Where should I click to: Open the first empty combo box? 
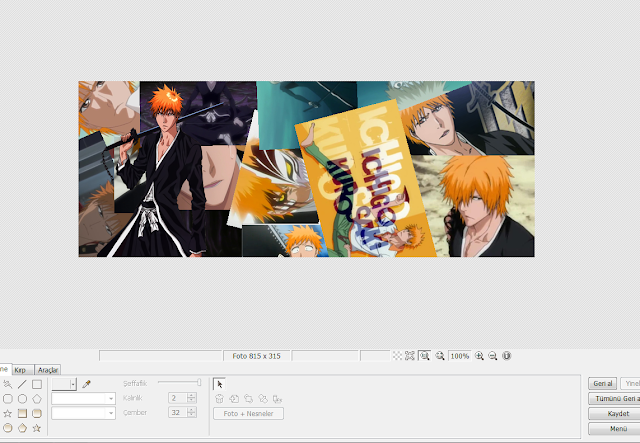83,398
